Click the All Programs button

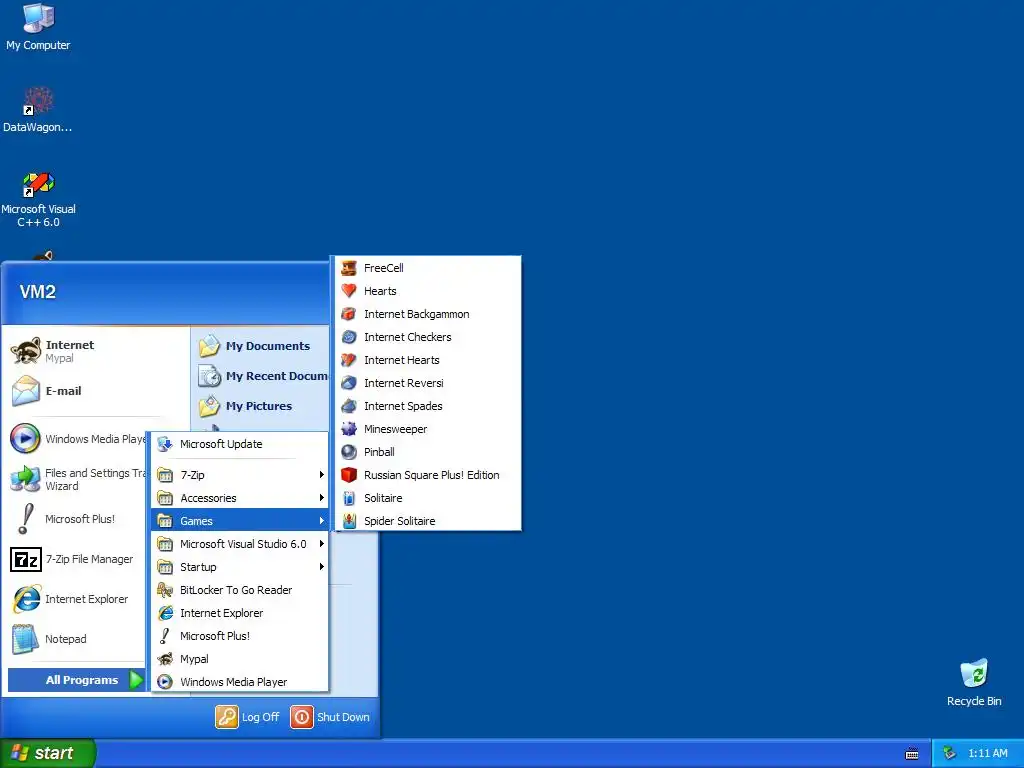(x=76, y=680)
